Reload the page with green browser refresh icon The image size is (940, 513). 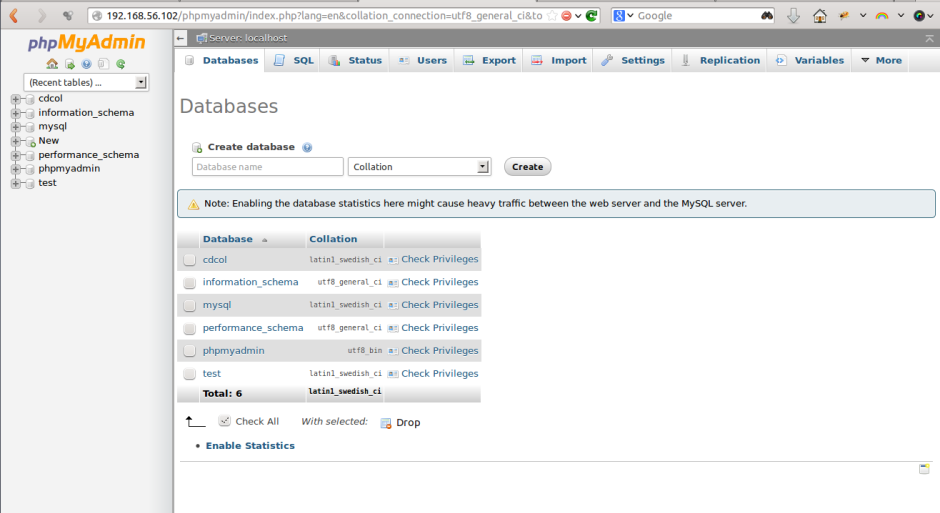pyautogui.click(x=591, y=16)
